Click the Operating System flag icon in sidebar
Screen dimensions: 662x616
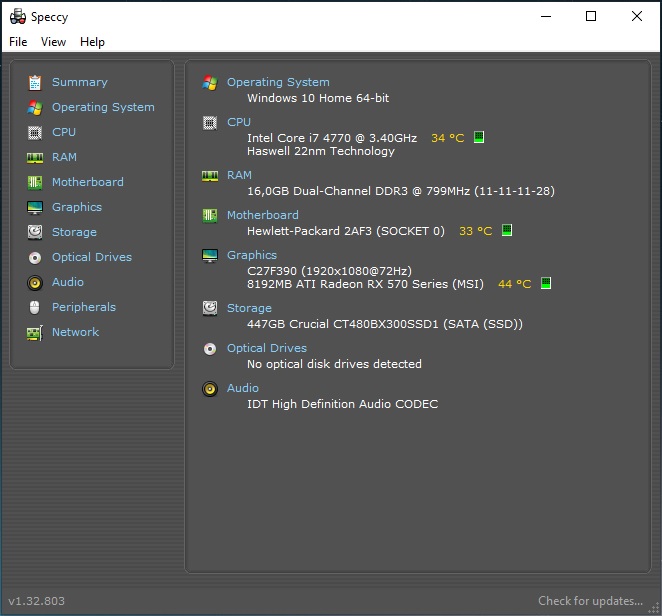(x=35, y=108)
